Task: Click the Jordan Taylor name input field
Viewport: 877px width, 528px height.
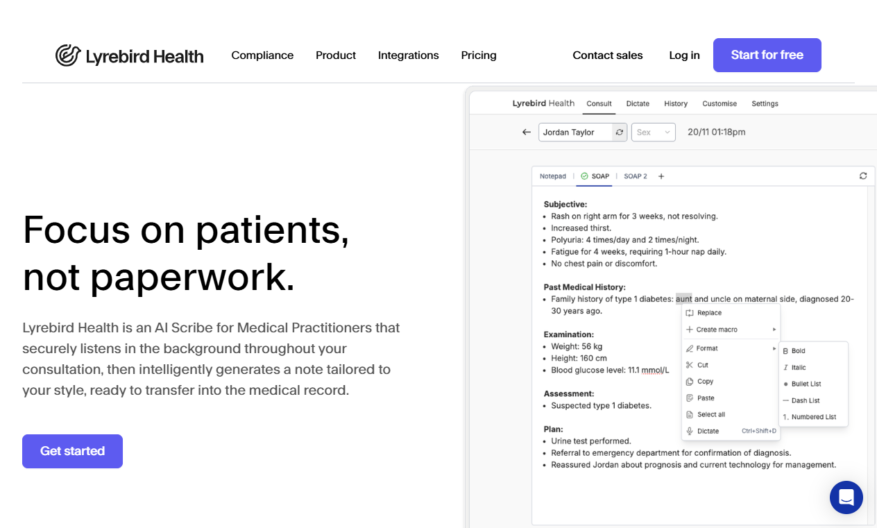Action: point(576,132)
